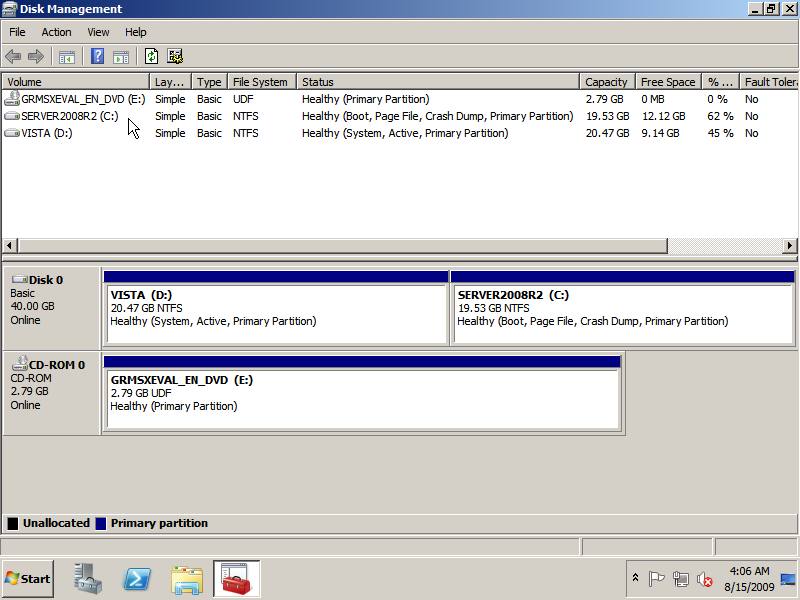
Task: Select the VISTA (D:) volume drive icon
Action: (x=12, y=133)
